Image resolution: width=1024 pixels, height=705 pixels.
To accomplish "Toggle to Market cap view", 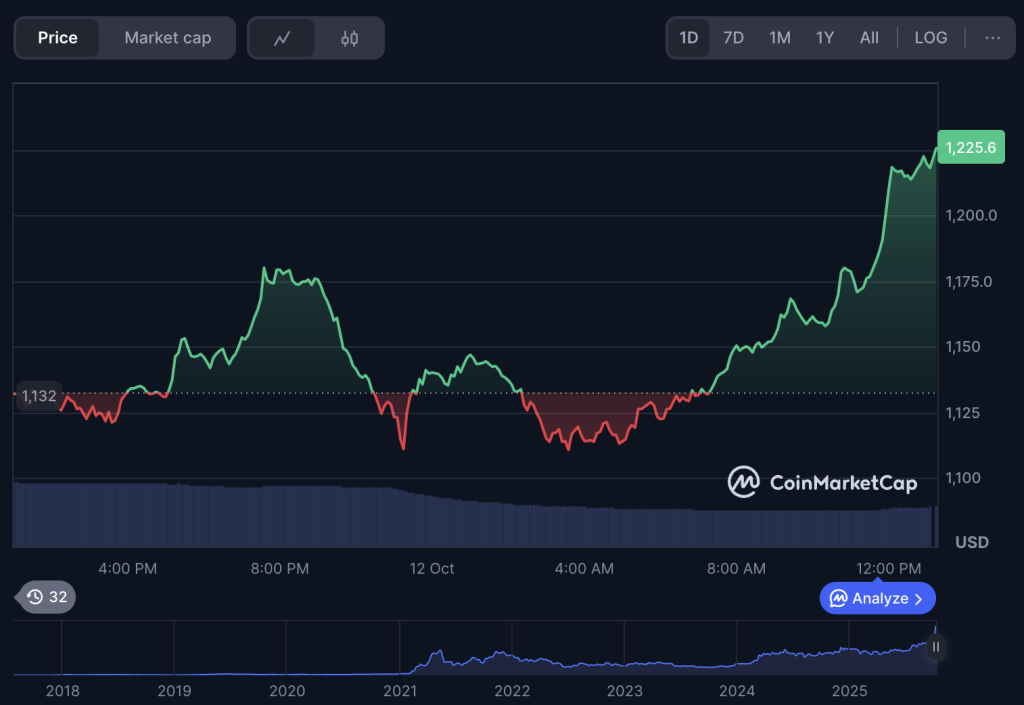I will tap(166, 37).
